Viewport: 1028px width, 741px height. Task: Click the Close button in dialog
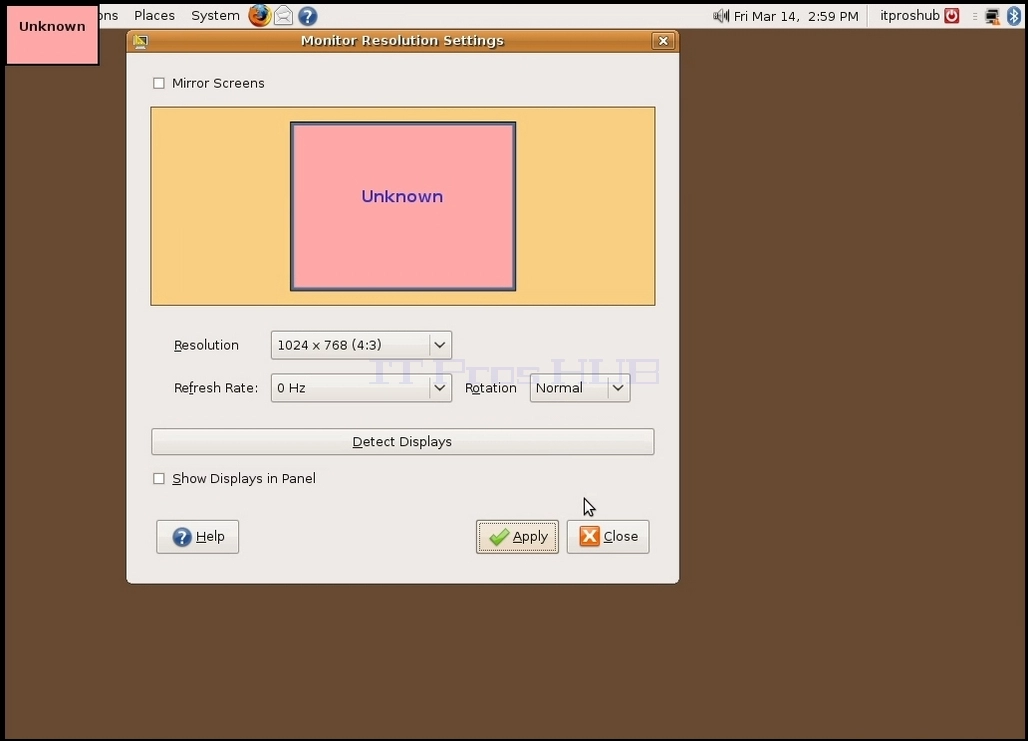pos(608,537)
